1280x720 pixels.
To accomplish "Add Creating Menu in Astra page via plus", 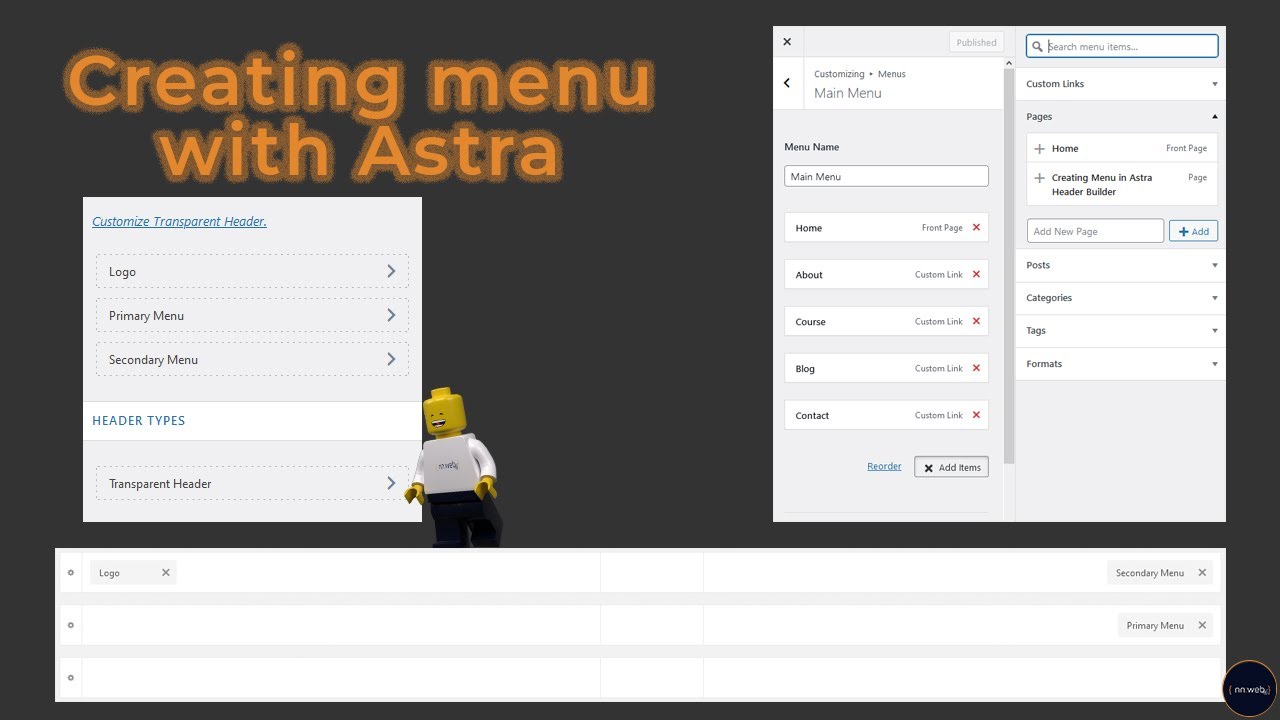I will click(x=1039, y=178).
